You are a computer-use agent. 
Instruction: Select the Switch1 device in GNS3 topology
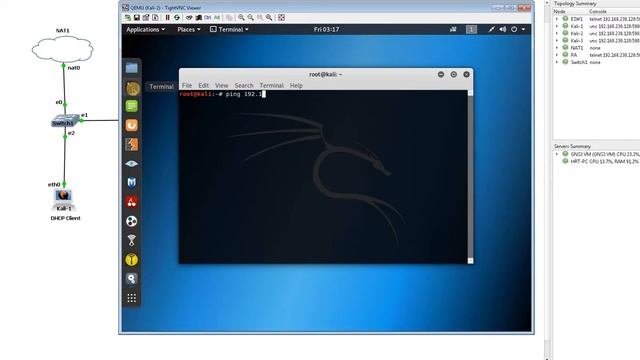coord(65,121)
